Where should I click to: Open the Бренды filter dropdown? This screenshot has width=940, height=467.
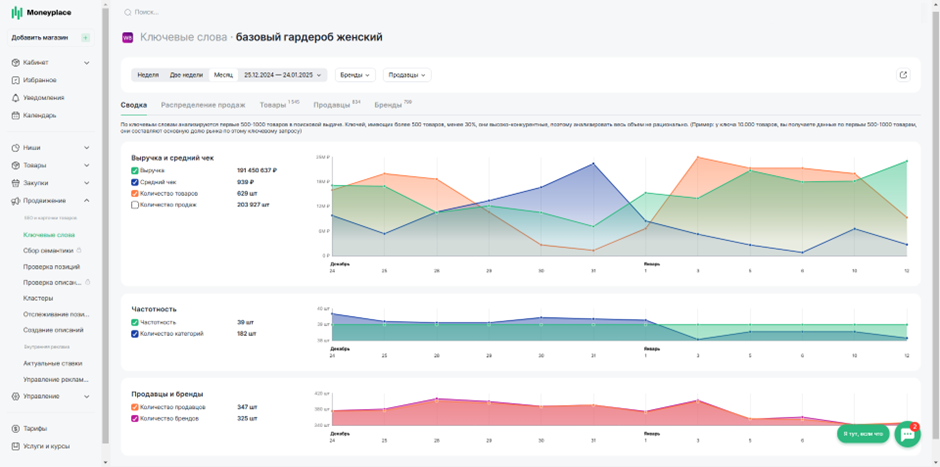pos(355,75)
